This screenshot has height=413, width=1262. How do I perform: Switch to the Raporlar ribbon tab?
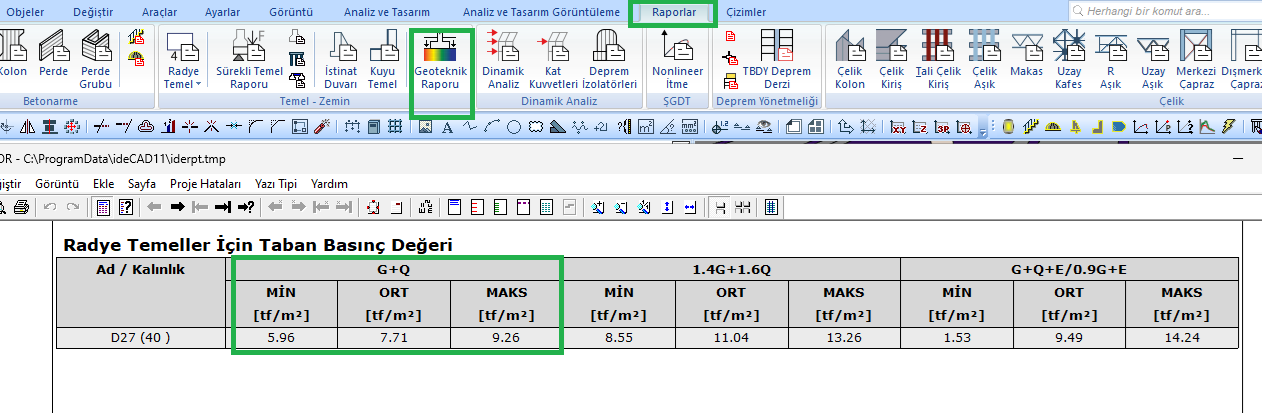[x=673, y=13]
